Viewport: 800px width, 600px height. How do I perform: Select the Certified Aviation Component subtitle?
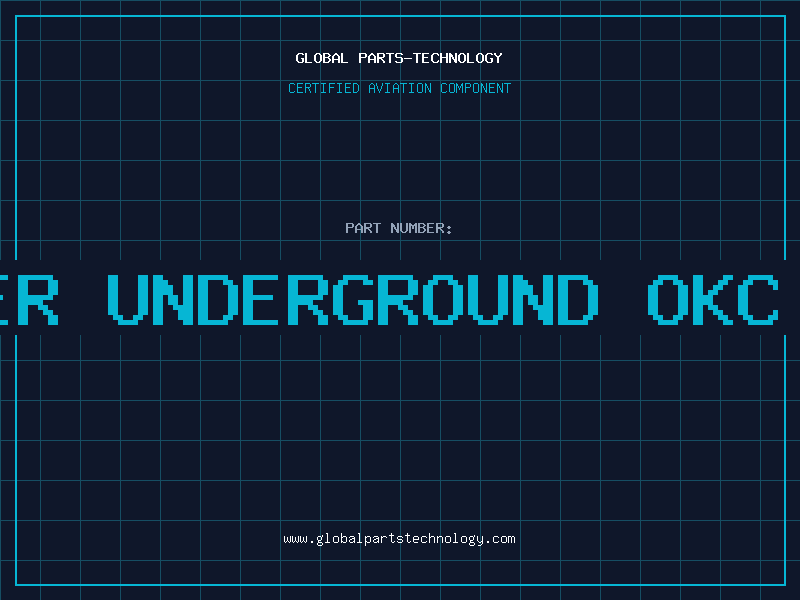click(399, 88)
